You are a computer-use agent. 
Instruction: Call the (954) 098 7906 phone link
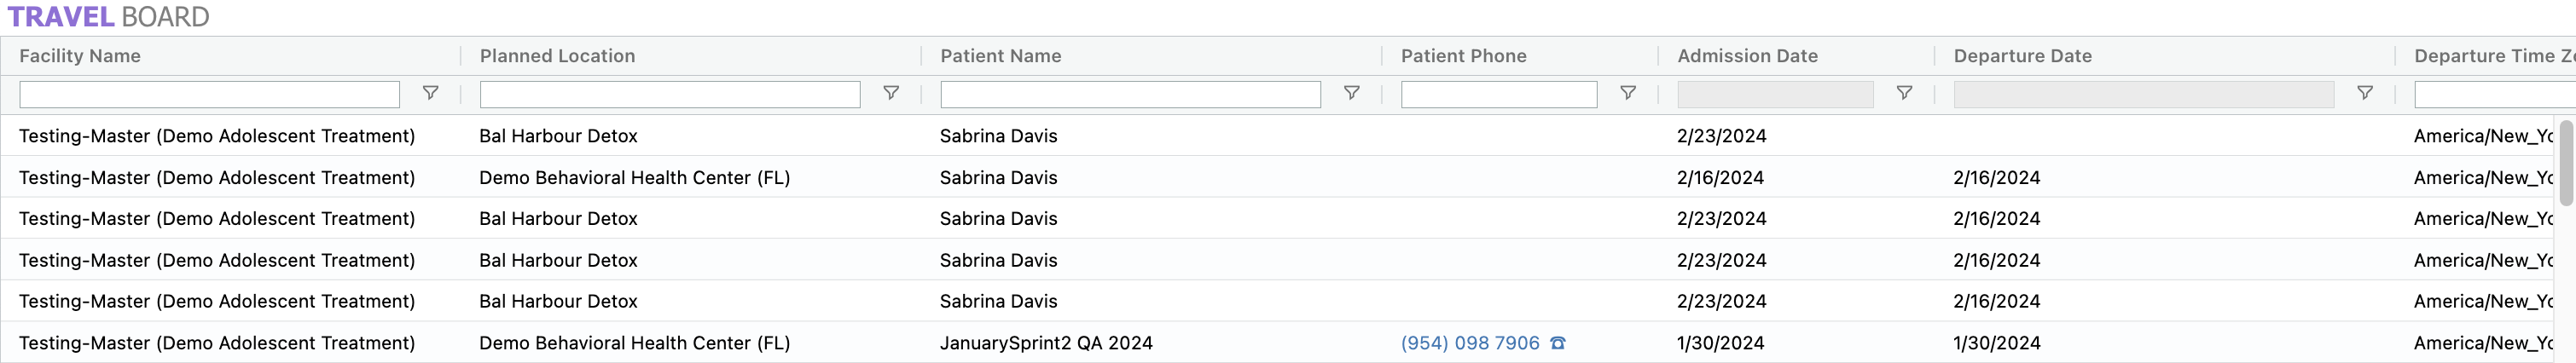click(x=1469, y=343)
